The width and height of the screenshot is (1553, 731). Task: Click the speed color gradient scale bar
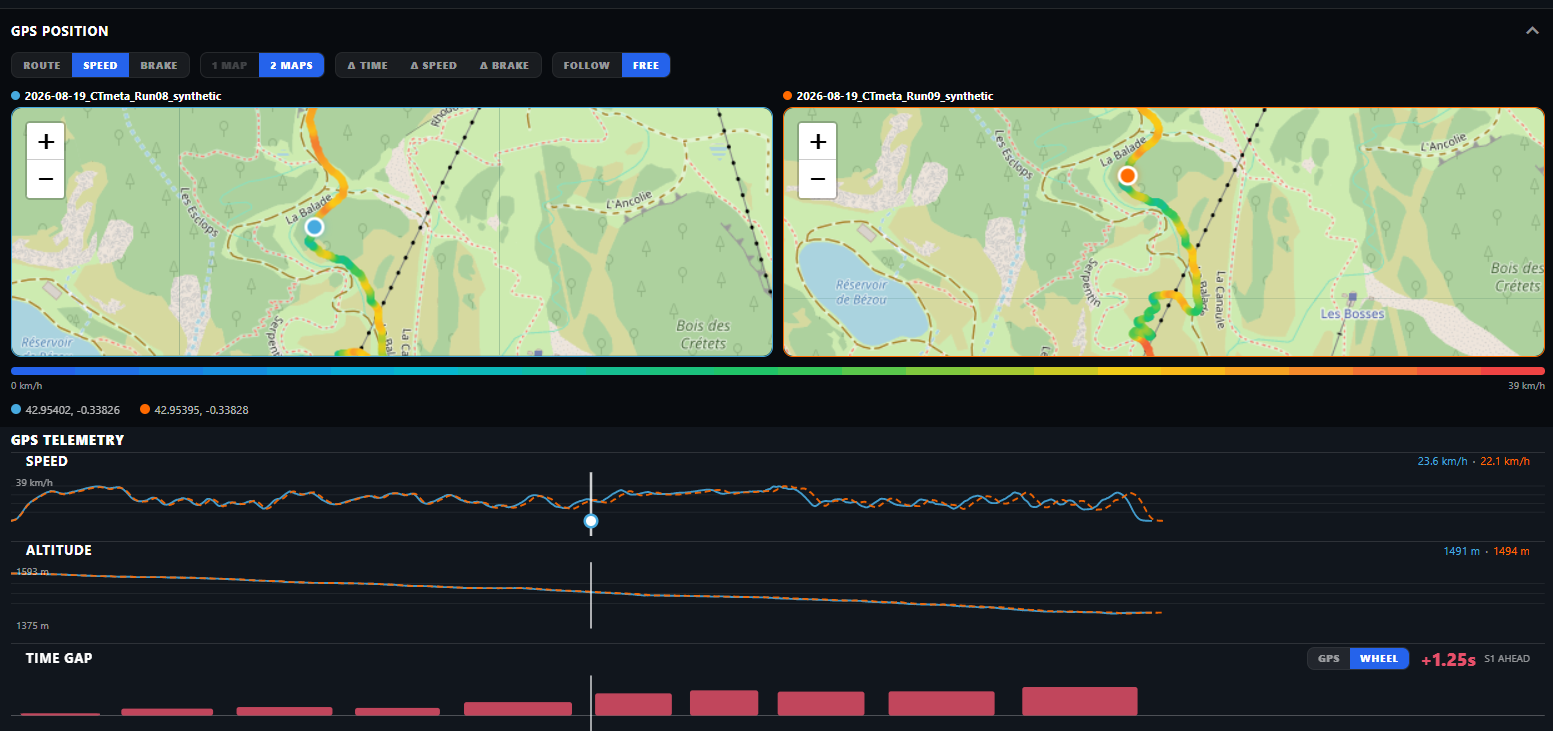tap(778, 371)
